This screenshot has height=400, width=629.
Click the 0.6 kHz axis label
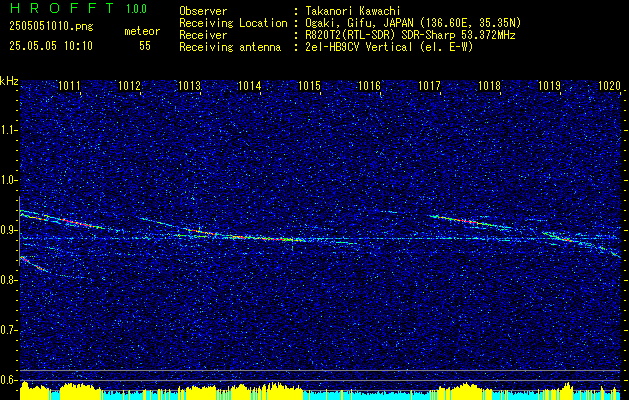click(8, 380)
